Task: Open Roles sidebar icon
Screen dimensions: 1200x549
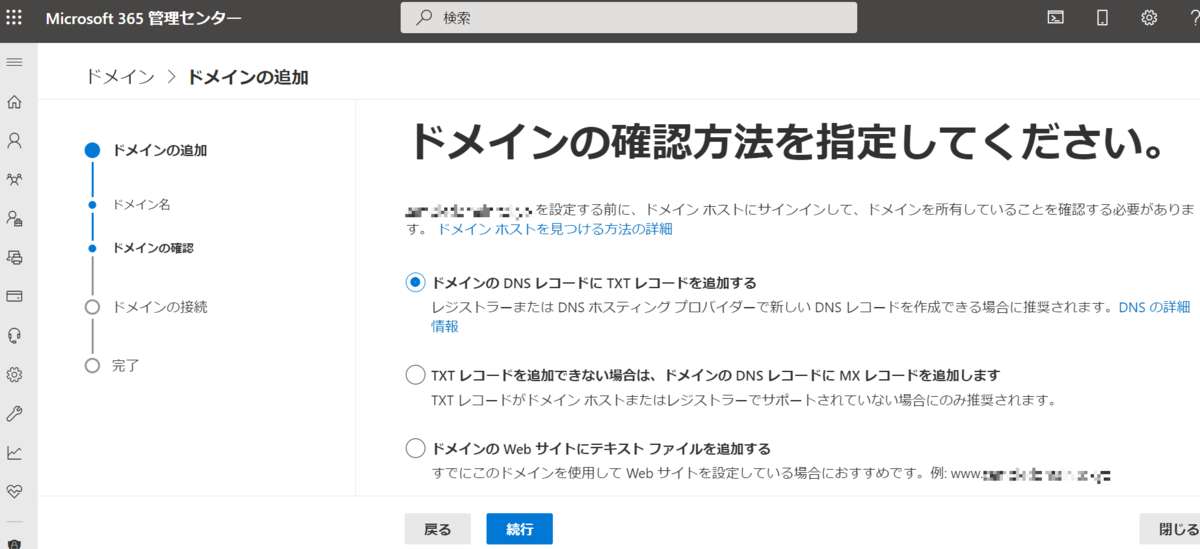Action: [15, 218]
